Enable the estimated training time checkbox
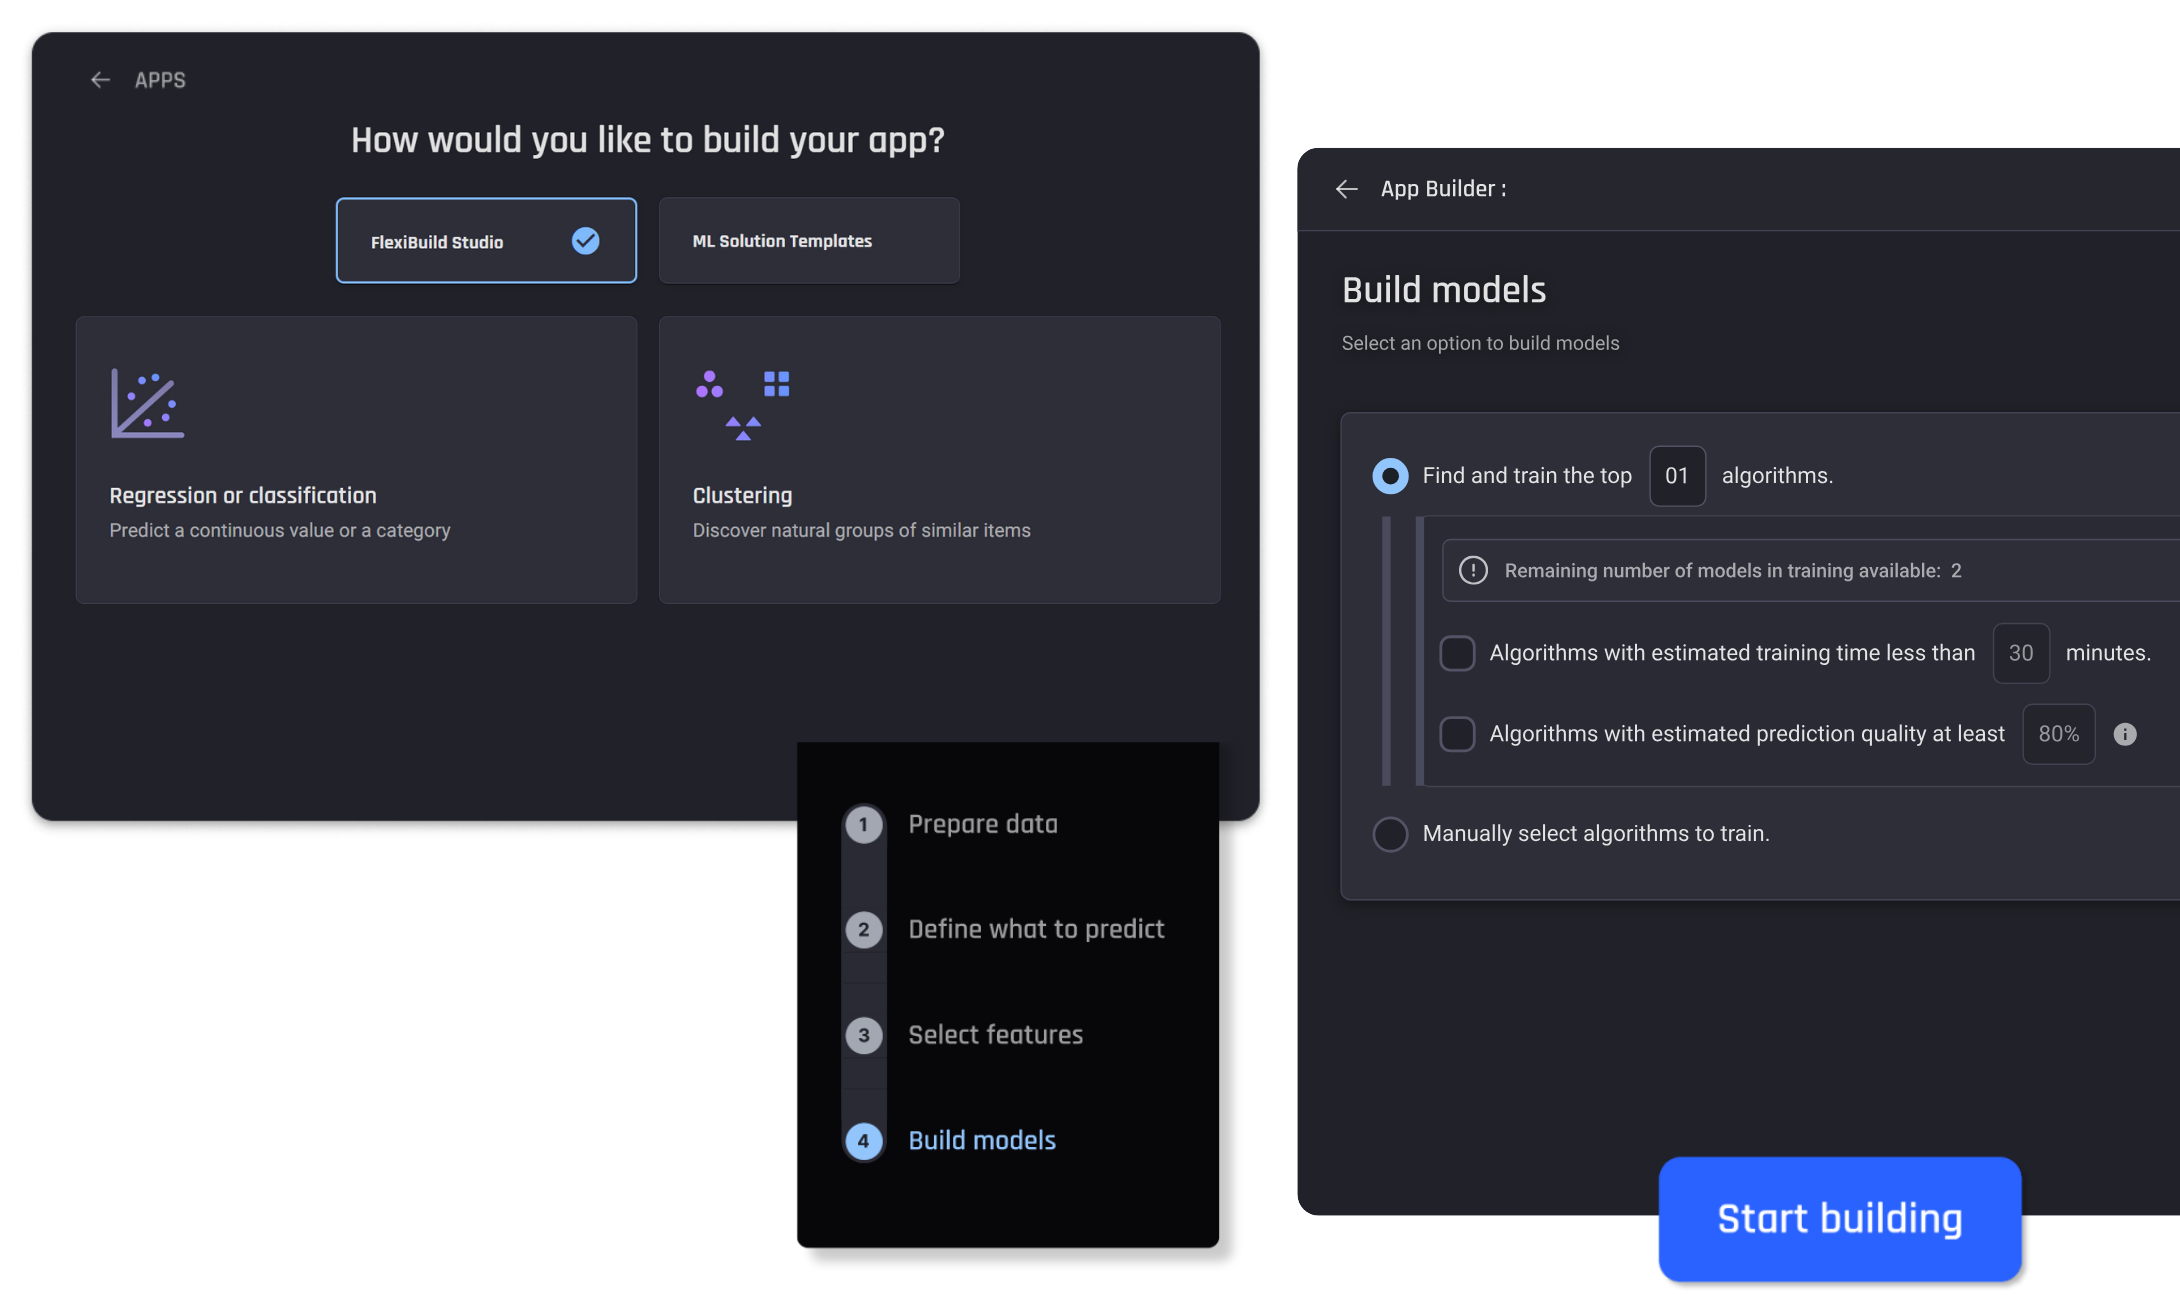 coord(1457,653)
